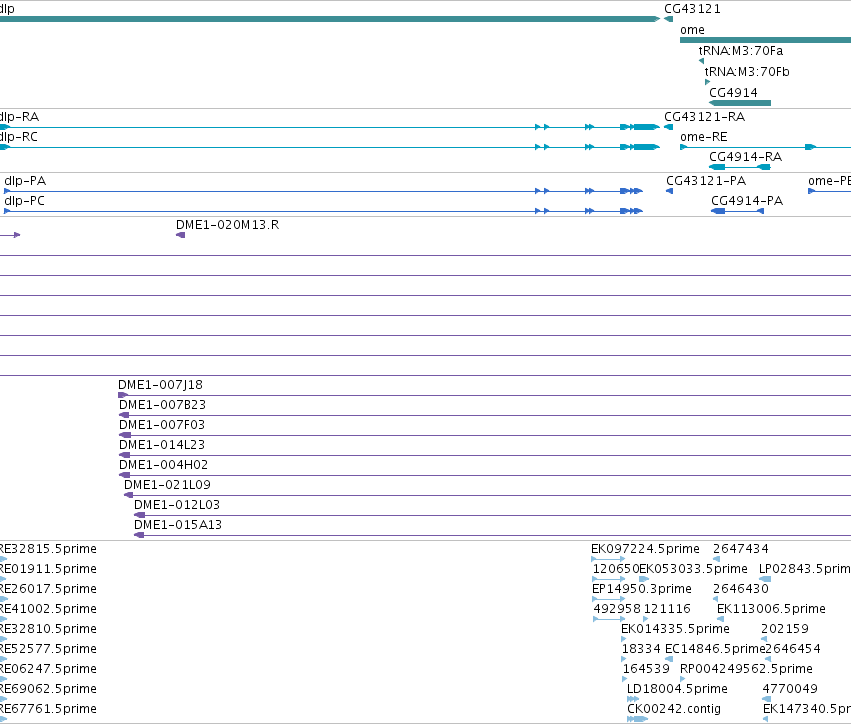The height and width of the screenshot is (724, 851).
Task: Click the DME1-012L03 label
Action: pyautogui.click(x=177, y=505)
